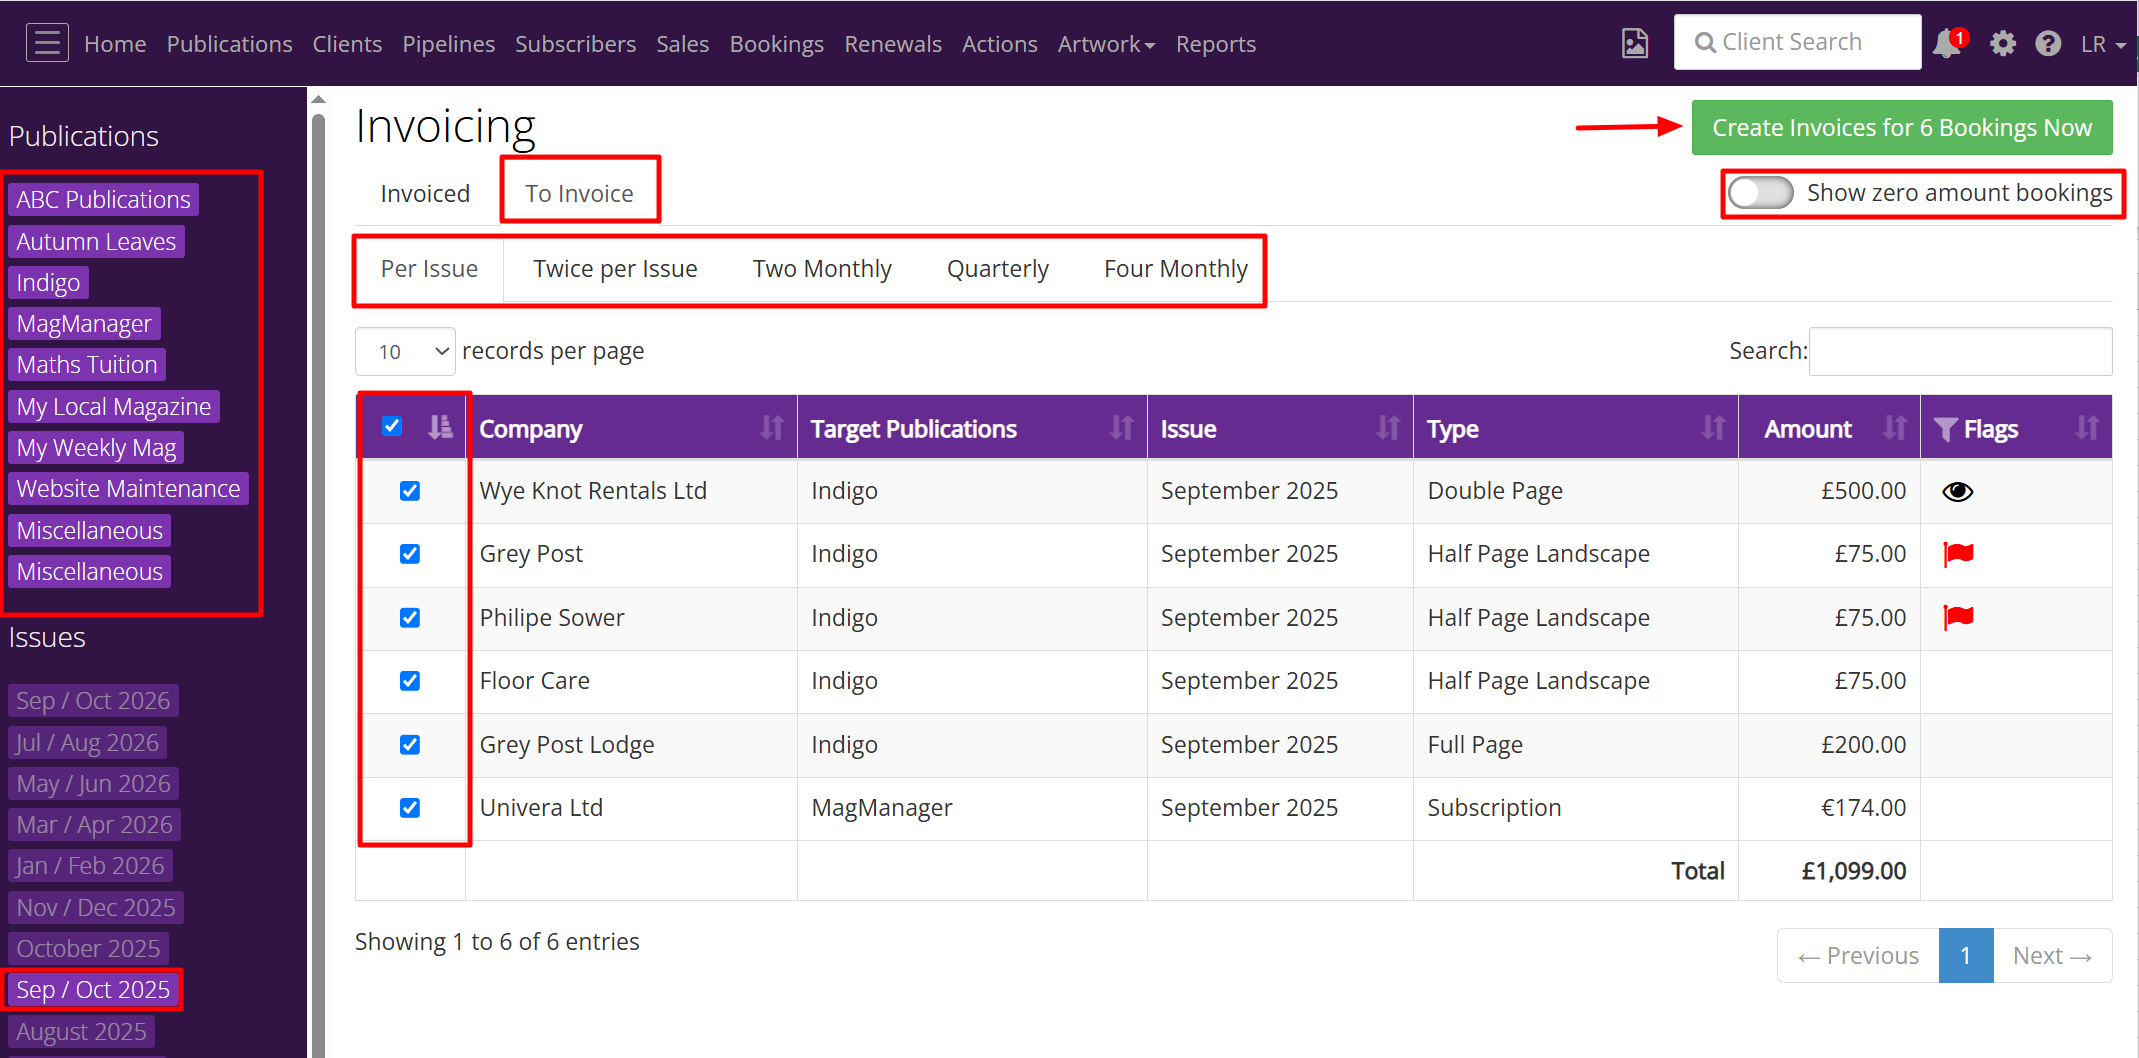The image size is (2139, 1058).
Task: Uncheck the Philipe Sower row checkbox
Action: coord(410,618)
